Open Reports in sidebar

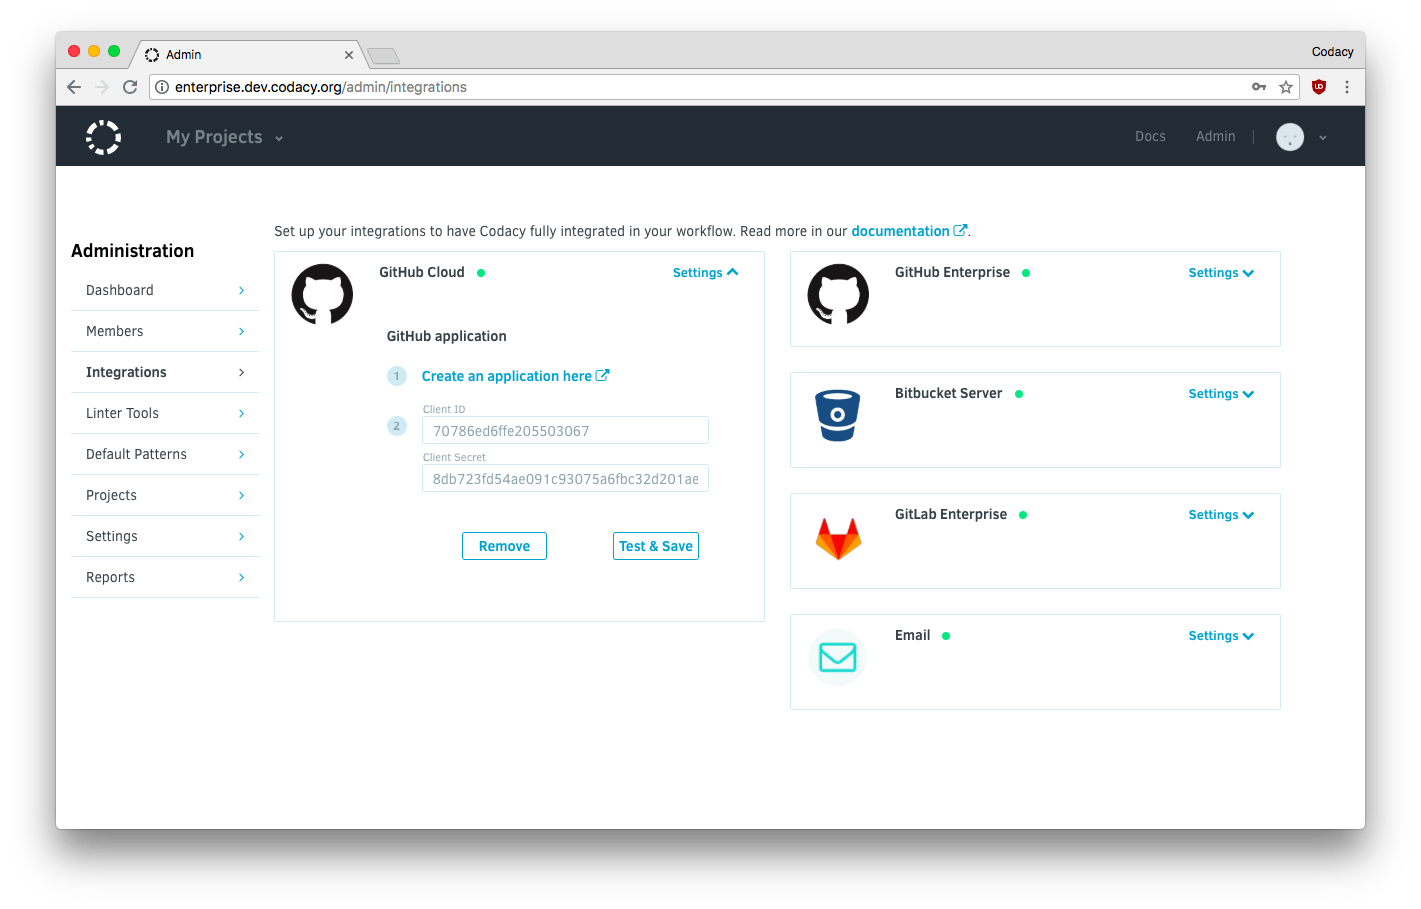pos(165,577)
